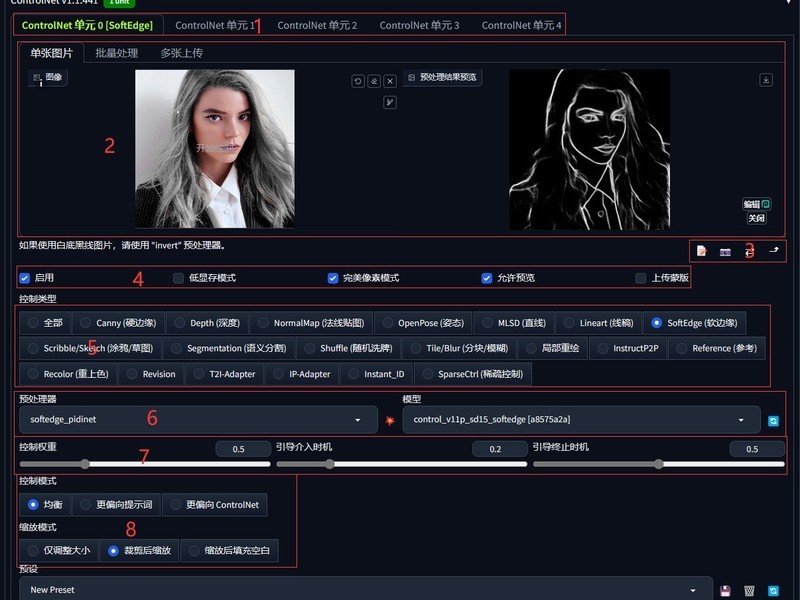The height and width of the screenshot is (600, 800).
Task: Click the swap arrows icon beside the camera
Action: click(749, 251)
